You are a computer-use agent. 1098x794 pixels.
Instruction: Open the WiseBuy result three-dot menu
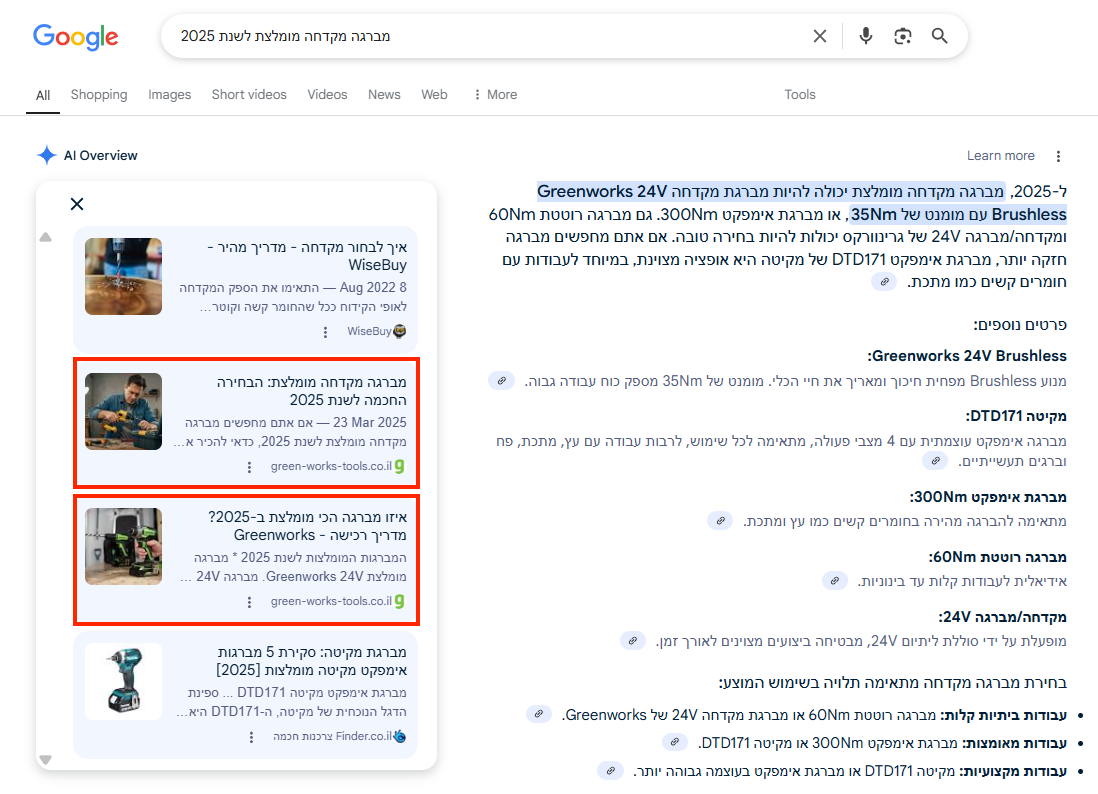point(325,332)
